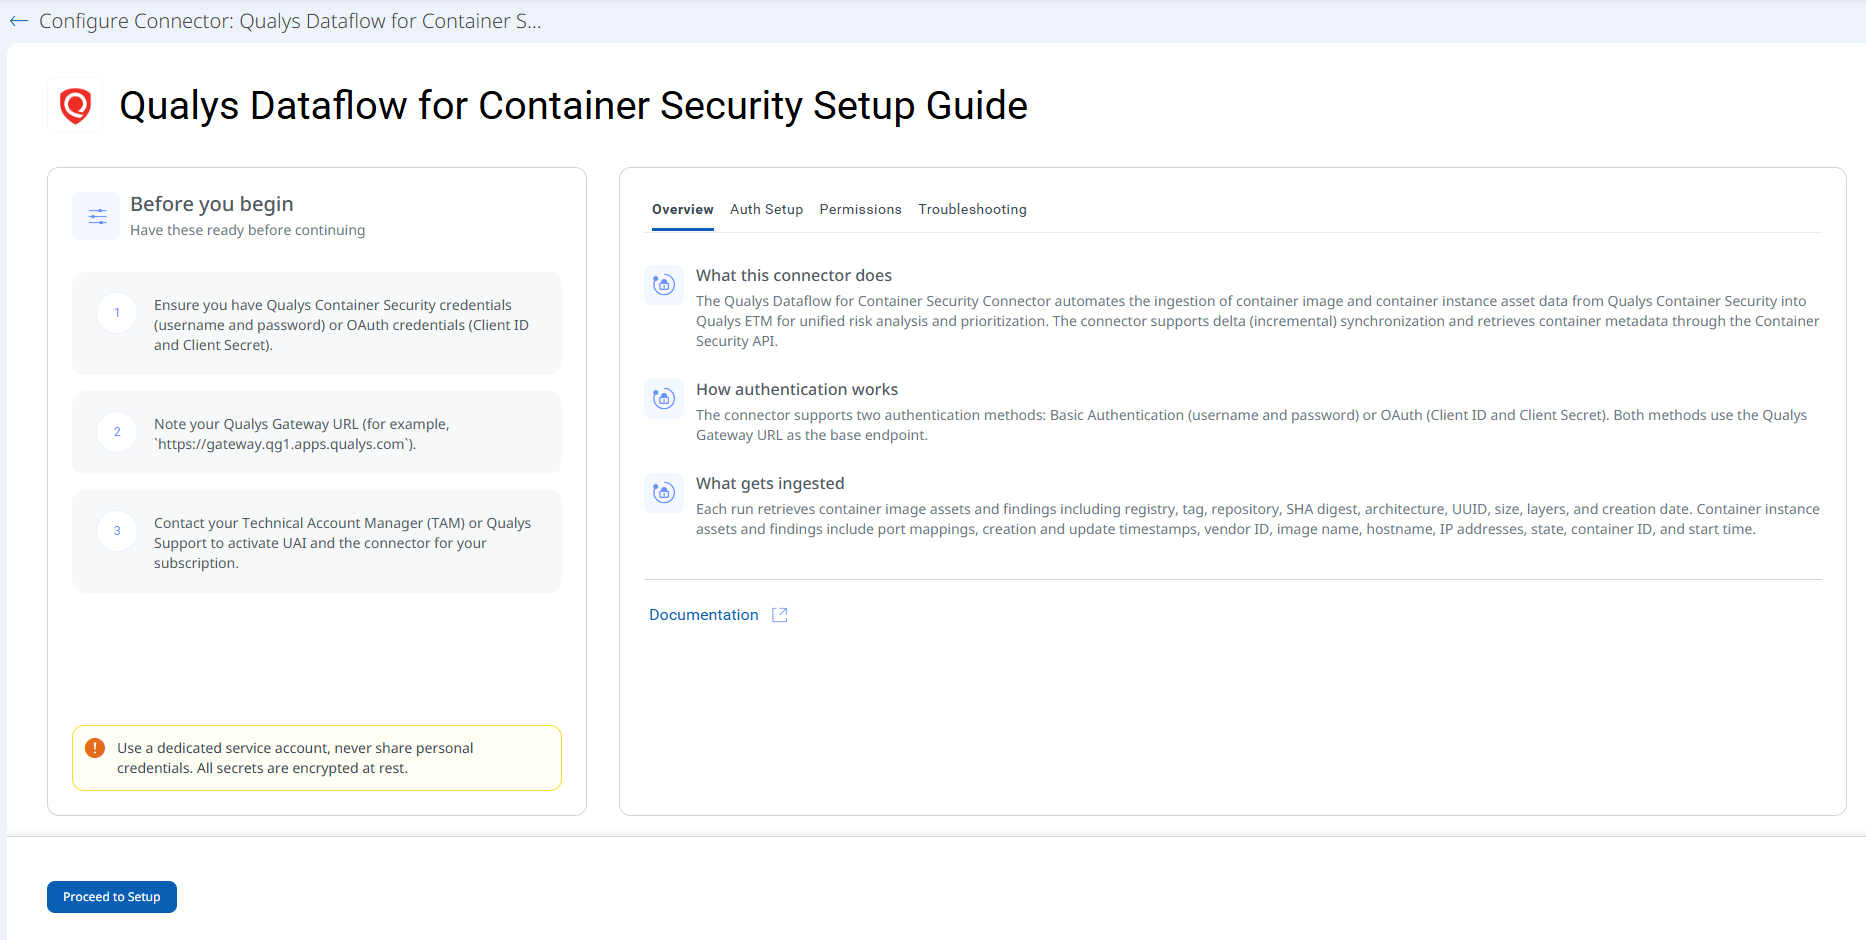Click the red Qualys shield logo
The height and width of the screenshot is (940, 1866).
[75, 105]
